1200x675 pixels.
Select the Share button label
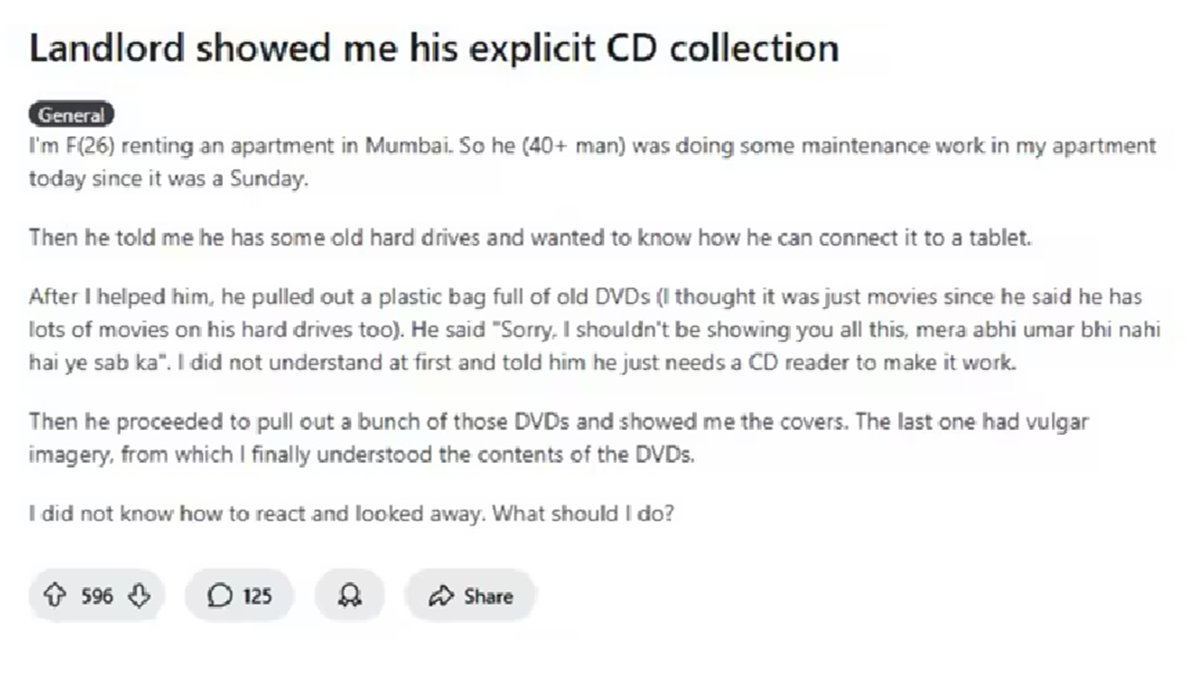pyautogui.click(x=488, y=596)
